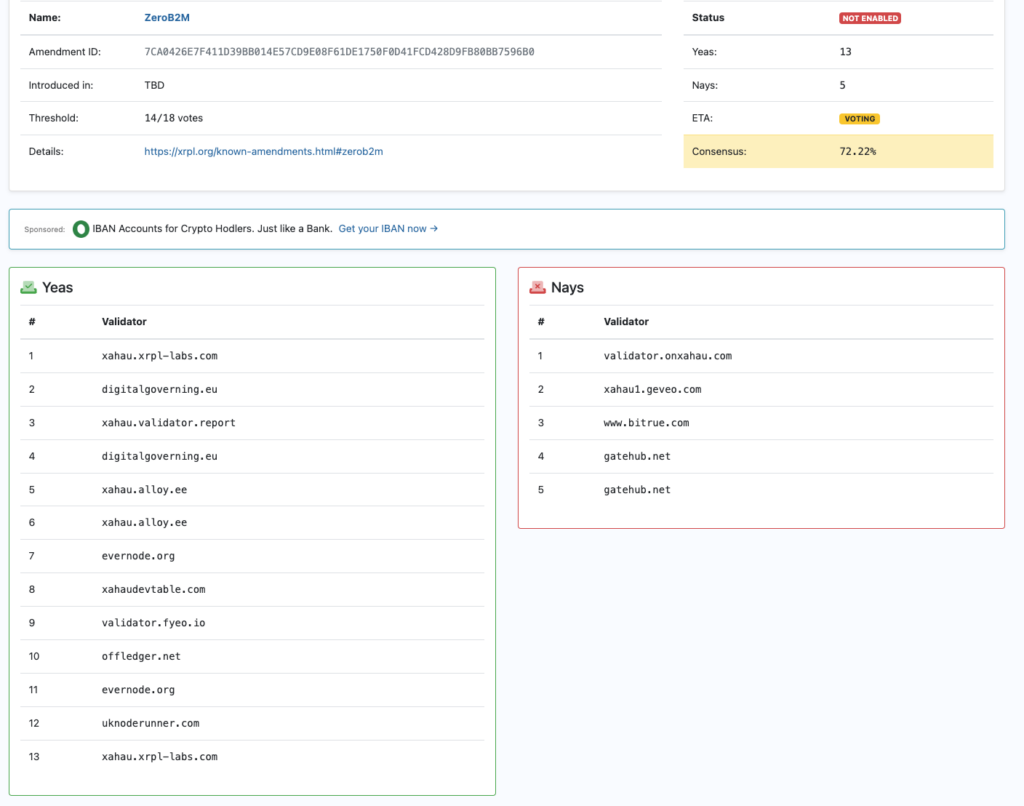The image size is (1024, 806).
Task: Click the Get your IBAN now link
Action: click(388, 229)
